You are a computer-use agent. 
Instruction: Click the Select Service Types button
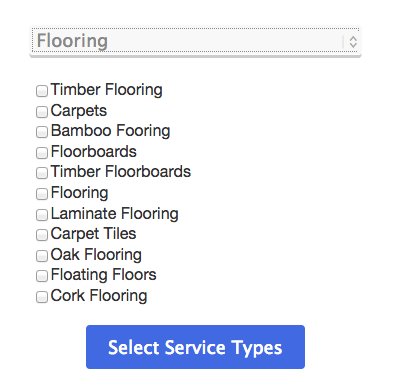tap(195, 347)
